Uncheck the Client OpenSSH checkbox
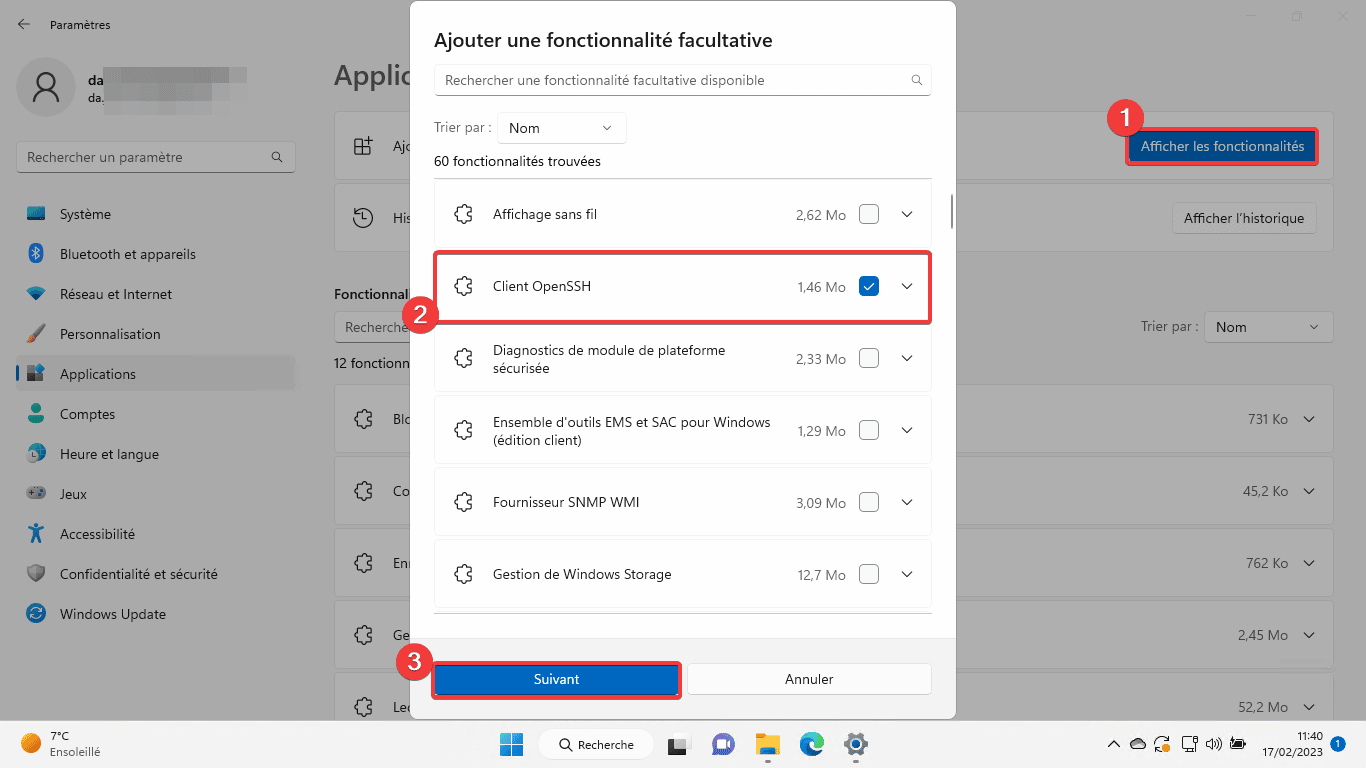Screen dimensions: 1366x768 point(869,285)
